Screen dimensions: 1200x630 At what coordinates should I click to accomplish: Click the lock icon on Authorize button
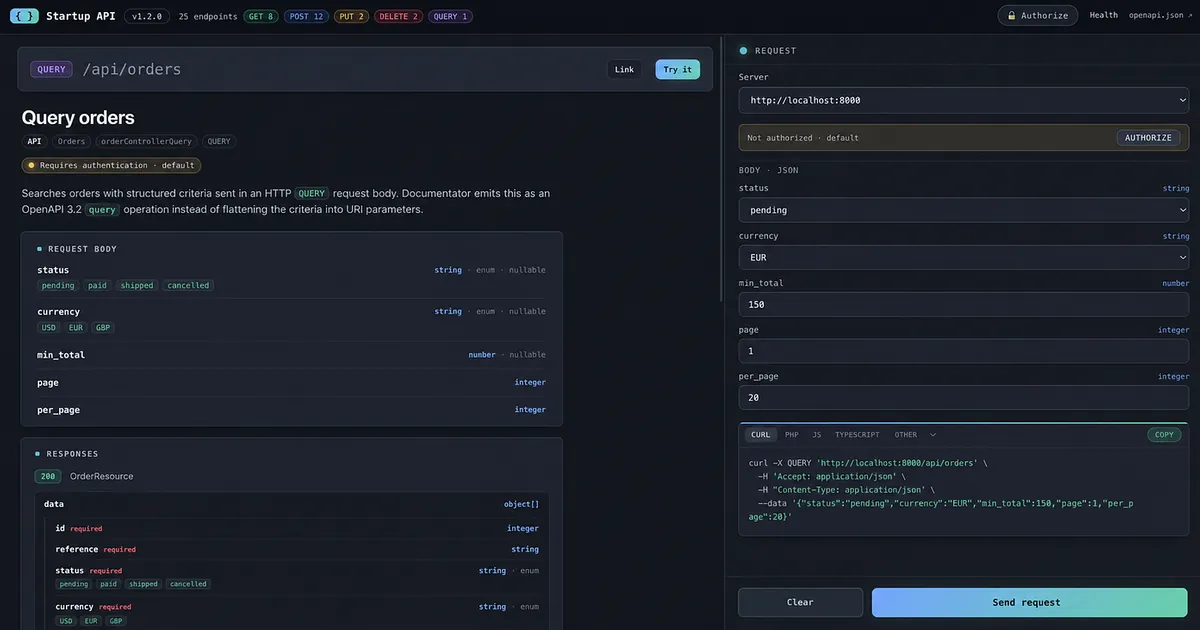(x=1012, y=16)
